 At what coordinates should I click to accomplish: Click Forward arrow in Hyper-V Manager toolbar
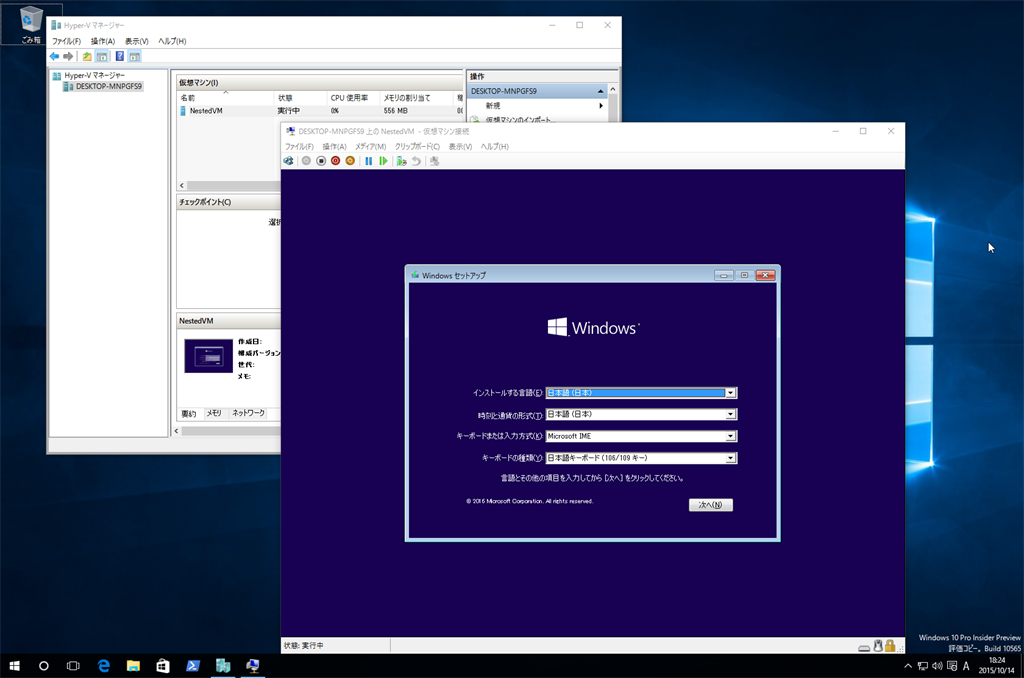(68, 56)
